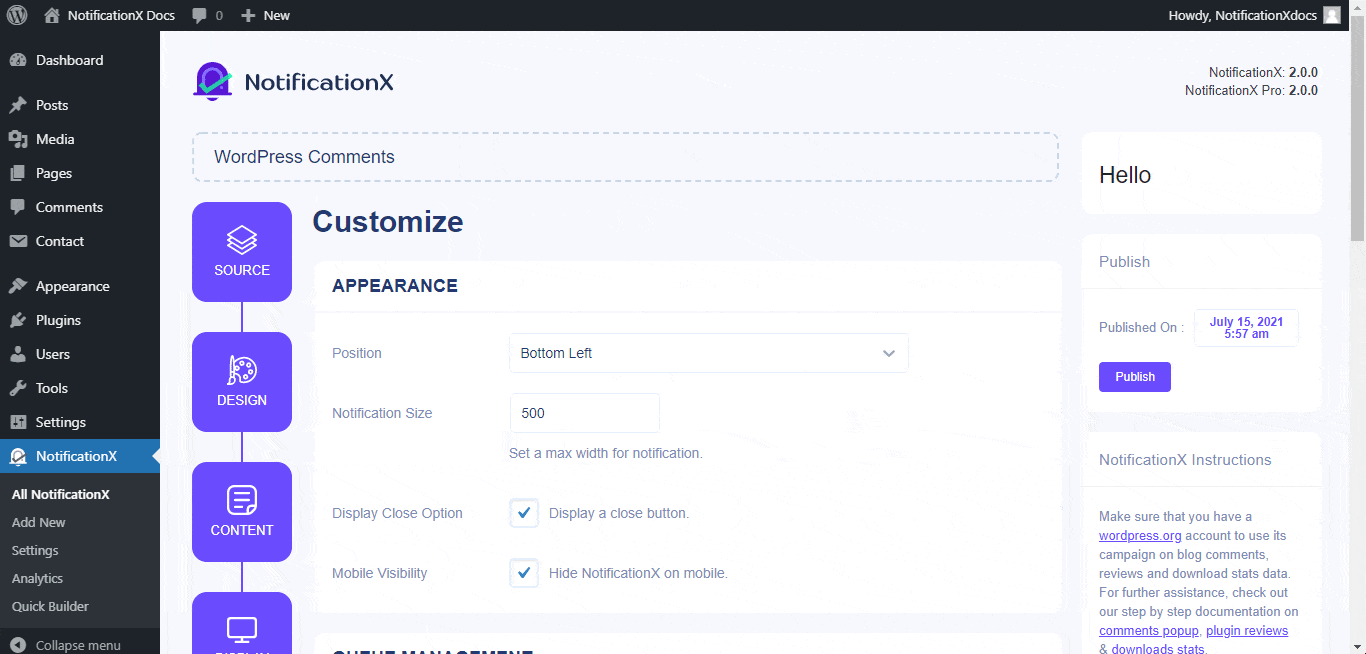Go to the DESIGN step palette icon
Screen dimensions: 1366x654
242,370
